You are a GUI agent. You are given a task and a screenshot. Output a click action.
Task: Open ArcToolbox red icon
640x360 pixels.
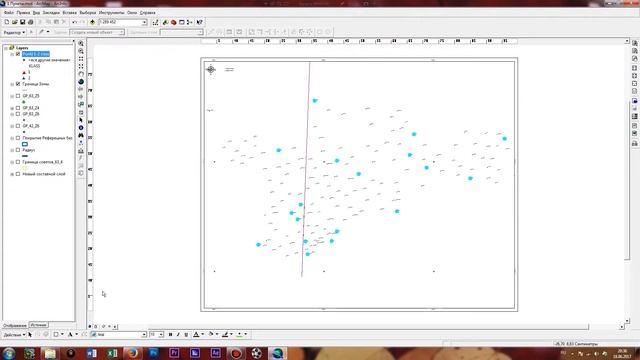[x=174, y=22]
